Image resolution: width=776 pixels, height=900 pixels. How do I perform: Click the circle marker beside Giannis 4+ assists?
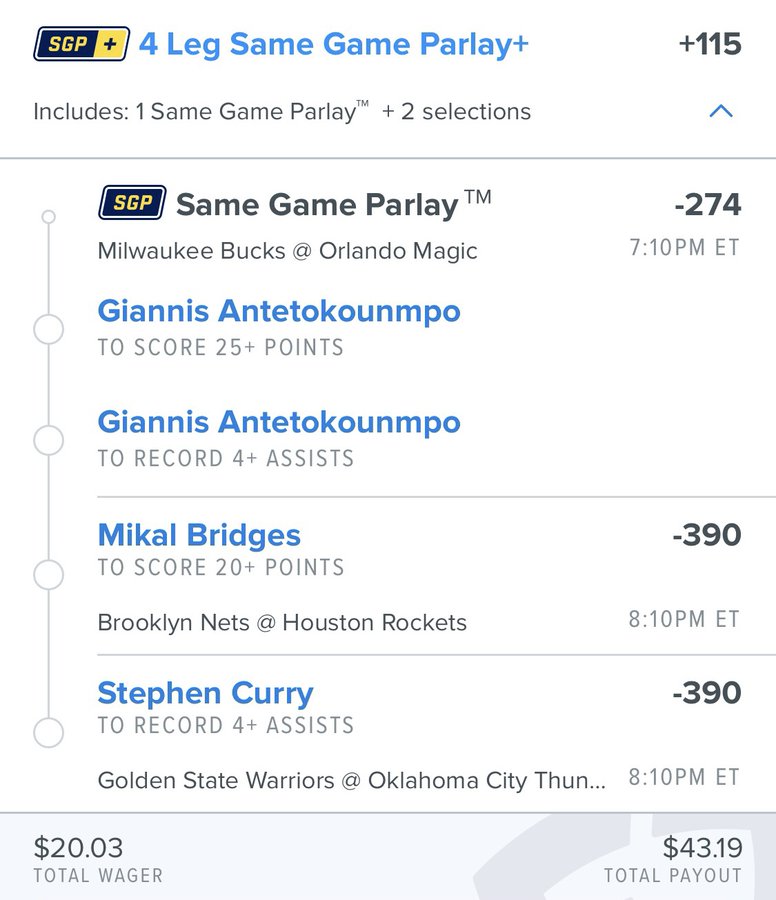point(48,440)
